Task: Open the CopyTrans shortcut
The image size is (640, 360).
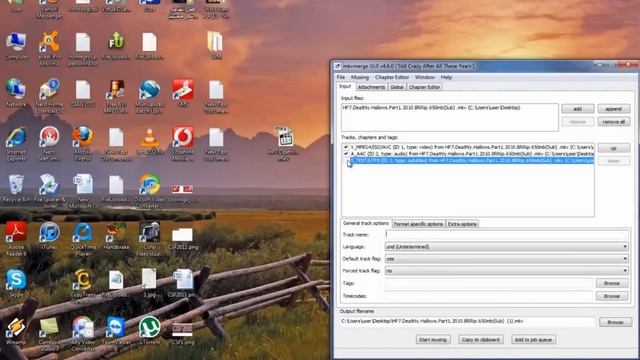Action: click(x=83, y=286)
